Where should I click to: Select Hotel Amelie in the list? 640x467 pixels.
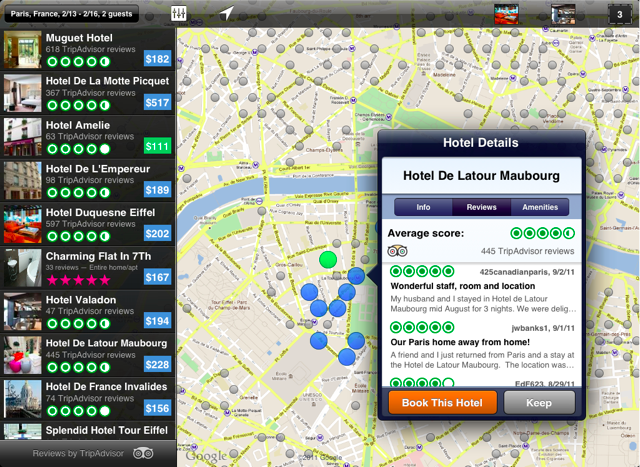click(x=88, y=137)
